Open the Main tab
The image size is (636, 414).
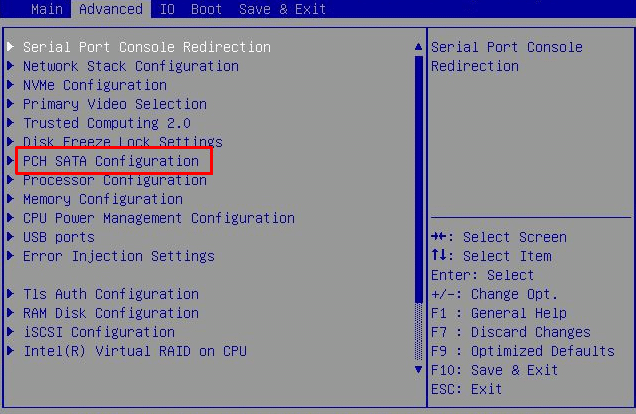[46, 9]
